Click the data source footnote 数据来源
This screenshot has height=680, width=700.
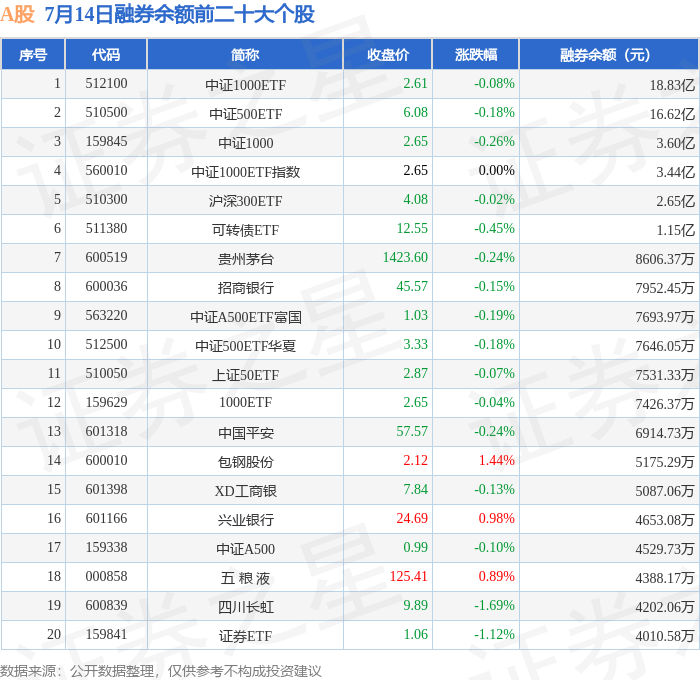(x=161, y=671)
